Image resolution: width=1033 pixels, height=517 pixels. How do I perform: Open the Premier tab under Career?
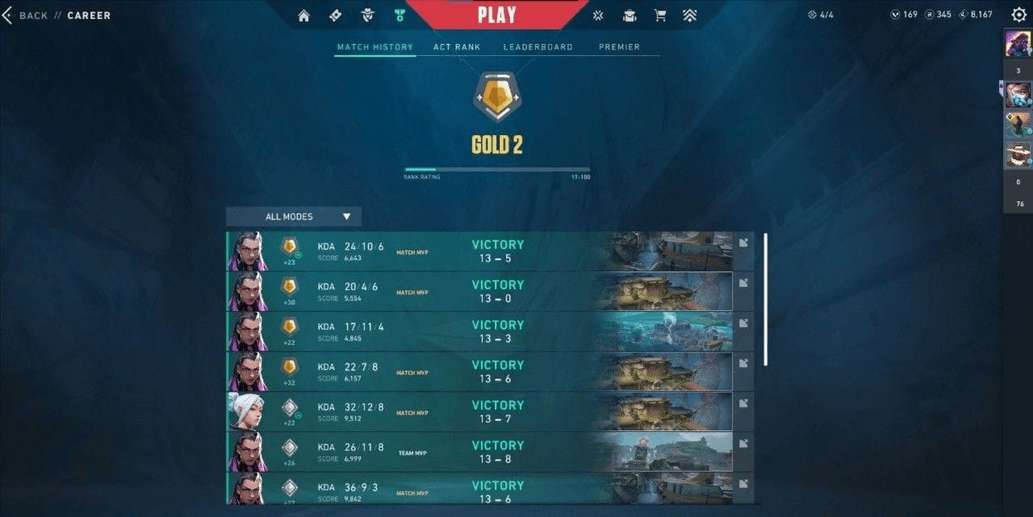click(619, 47)
